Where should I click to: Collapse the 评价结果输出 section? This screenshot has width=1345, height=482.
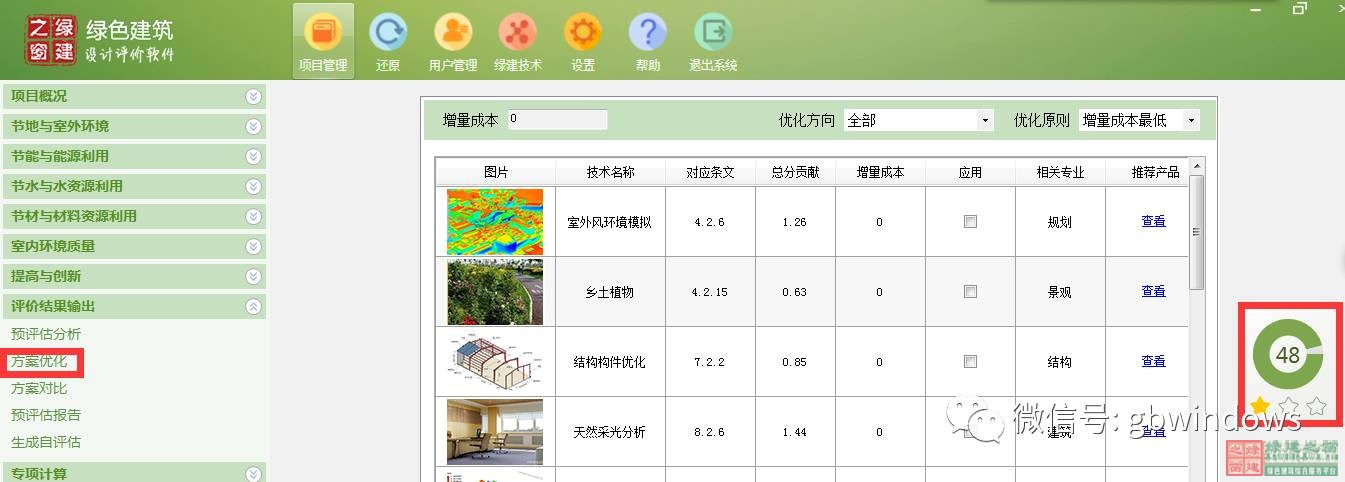click(134, 306)
